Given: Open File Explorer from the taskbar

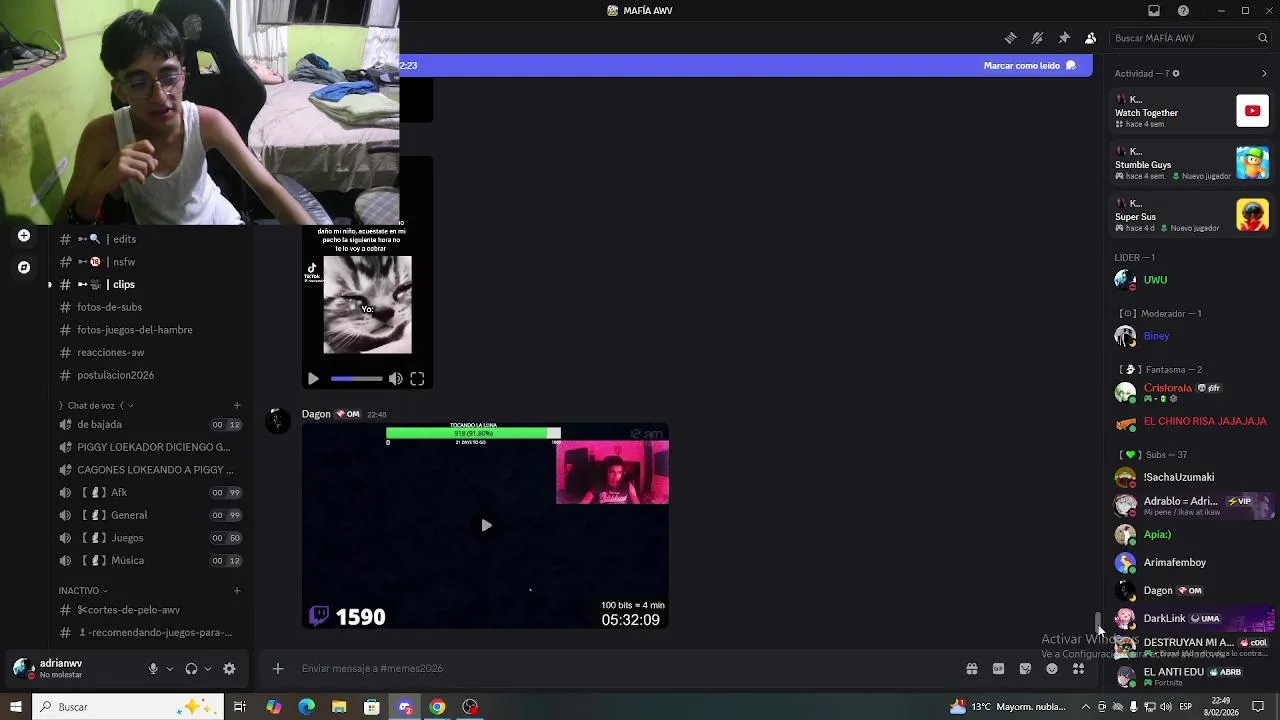Looking at the screenshot, I should 339,707.
